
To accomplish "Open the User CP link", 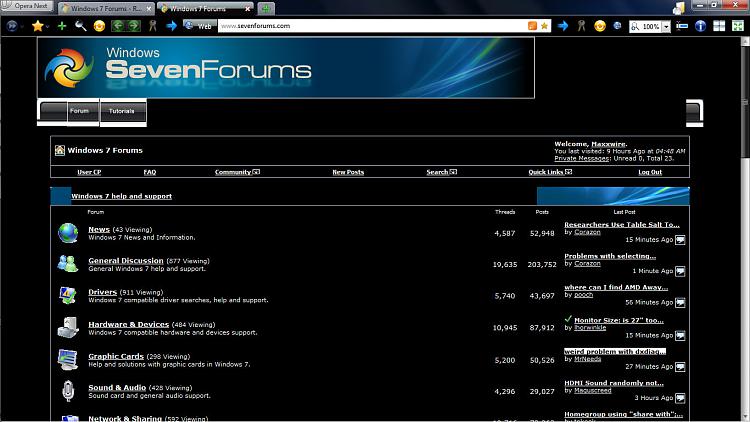I will click(x=89, y=172).
